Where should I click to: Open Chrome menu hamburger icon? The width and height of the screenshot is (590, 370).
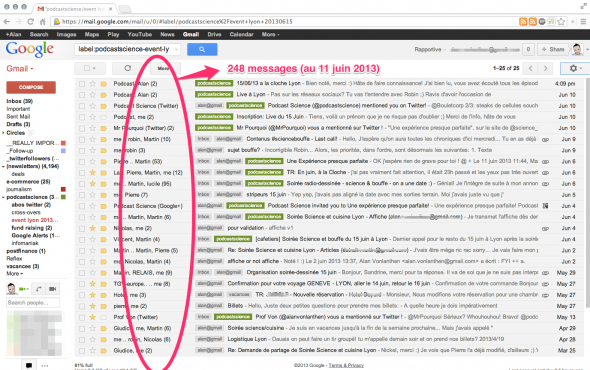[x=583, y=21]
